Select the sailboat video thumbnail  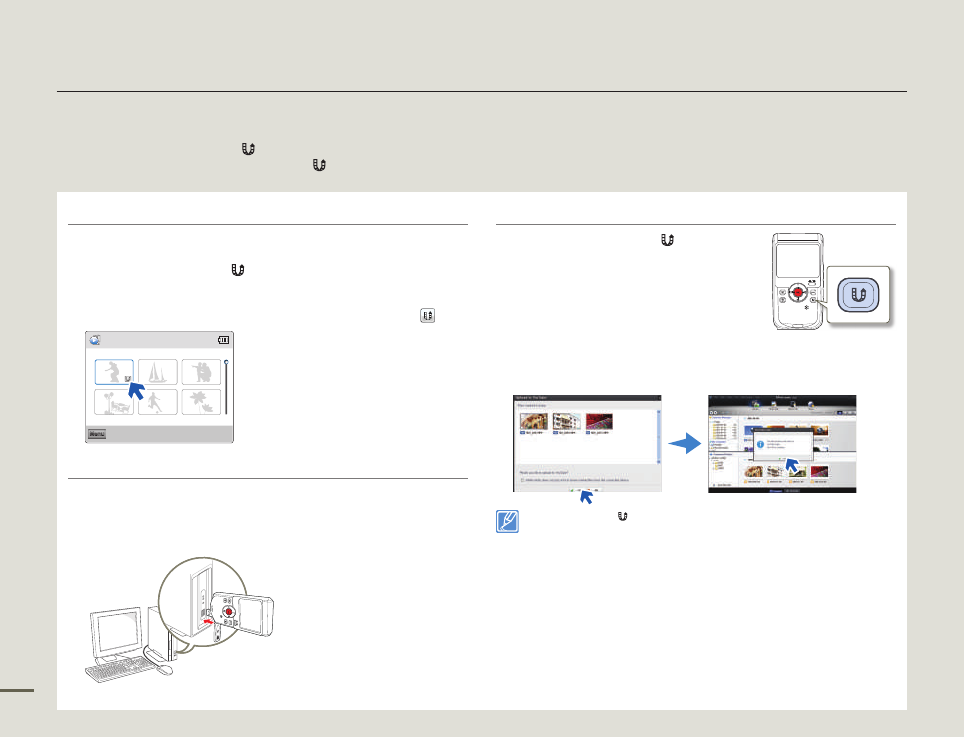[158, 372]
